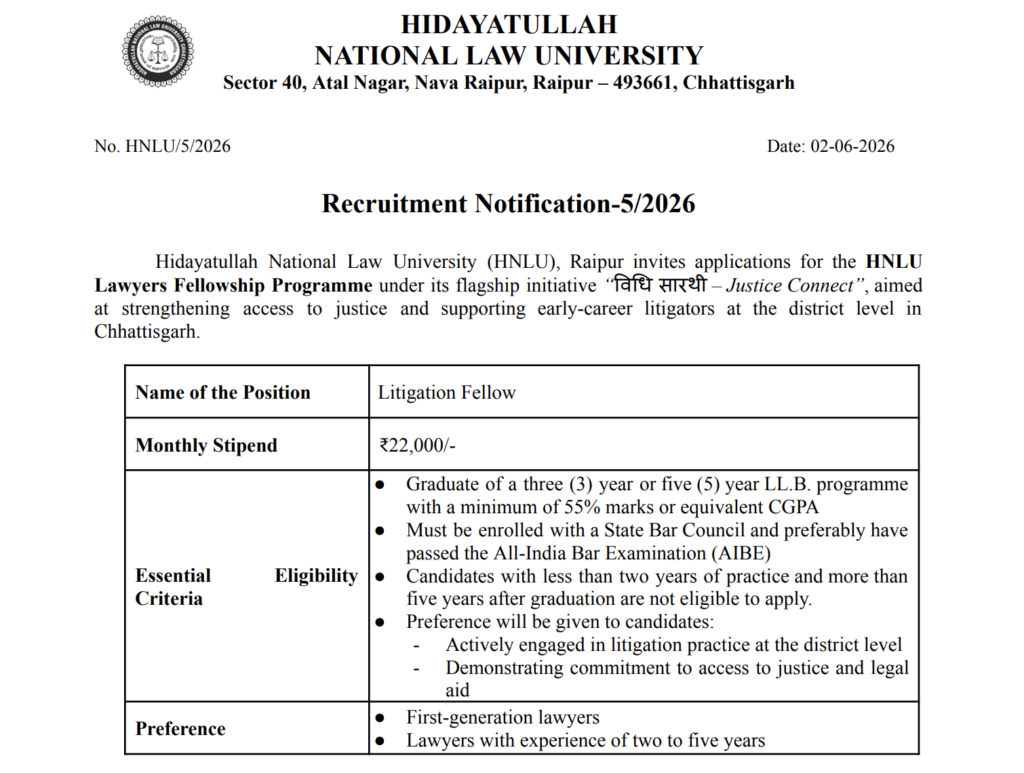This screenshot has height=773, width=1024.
Task: Click 'Recruitment Notification-5/2026' title
Action: click(x=509, y=204)
